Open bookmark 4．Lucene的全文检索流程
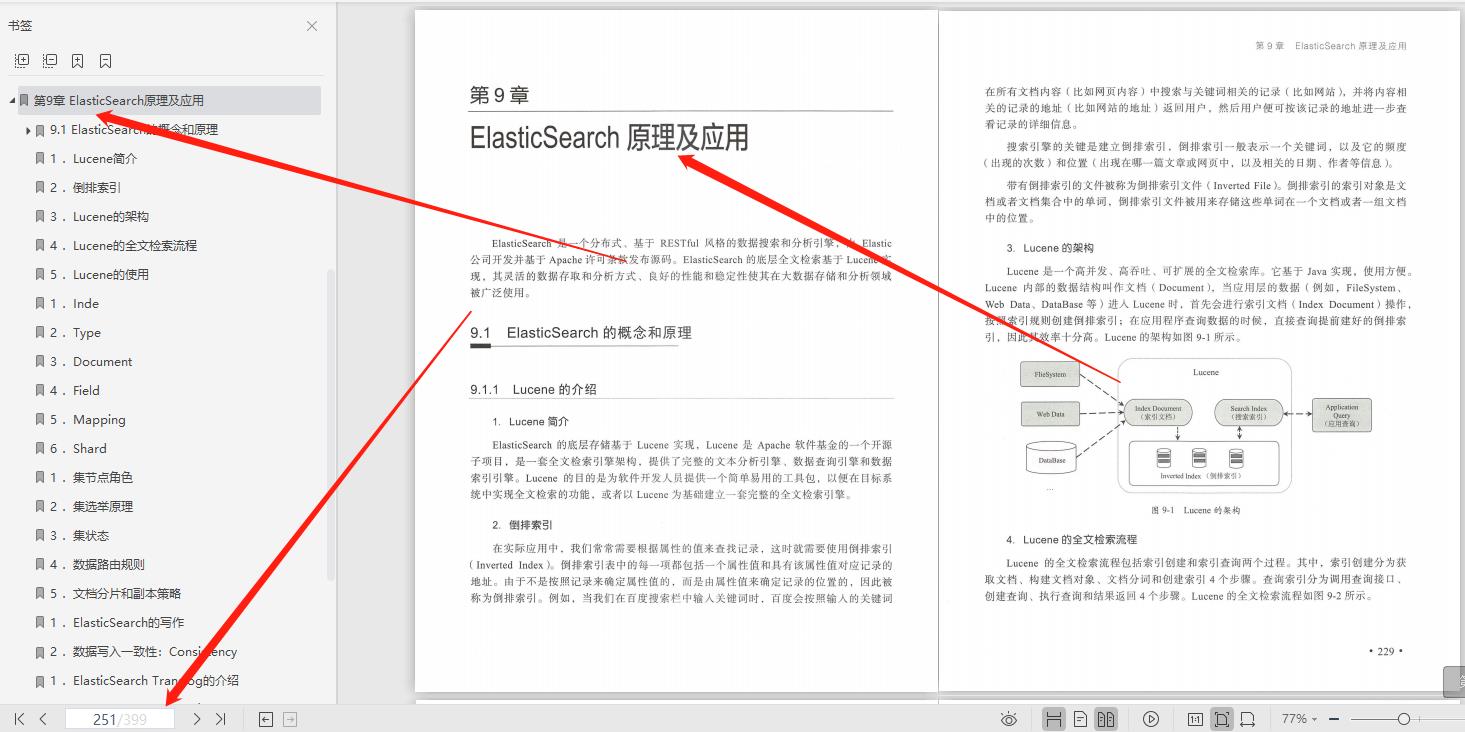Image resolution: width=1465 pixels, height=732 pixels. 123,246
